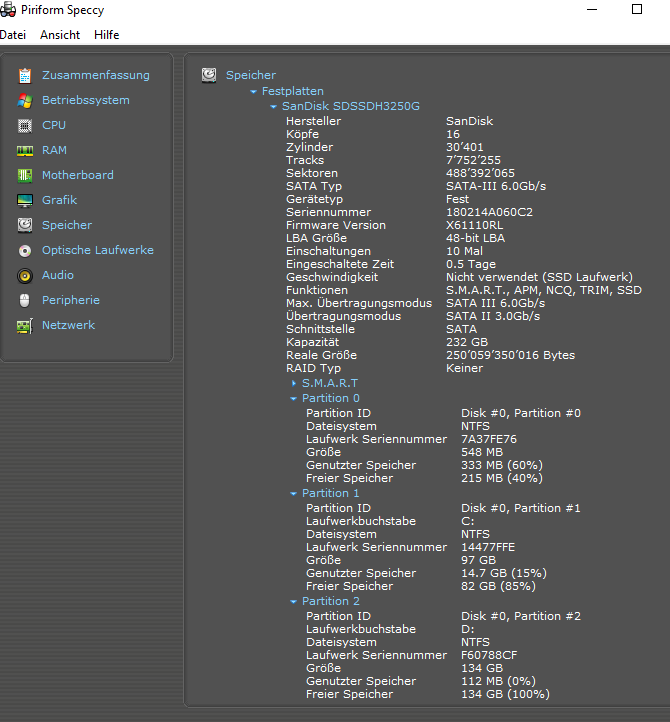This screenshot has height=722, width=670.
Task: Open the Datei menu
Action: coord(13,35)
